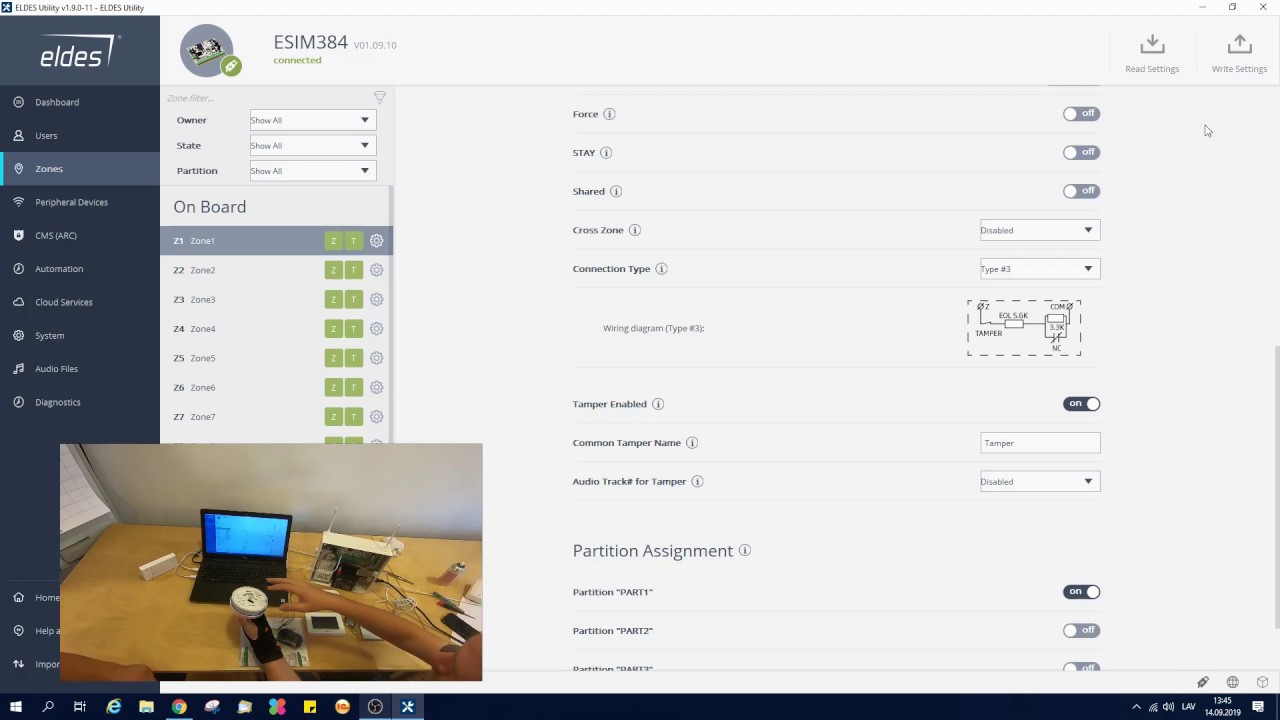Toggle the STAY switch
1280x720 pixels.
coord(1081,152)
